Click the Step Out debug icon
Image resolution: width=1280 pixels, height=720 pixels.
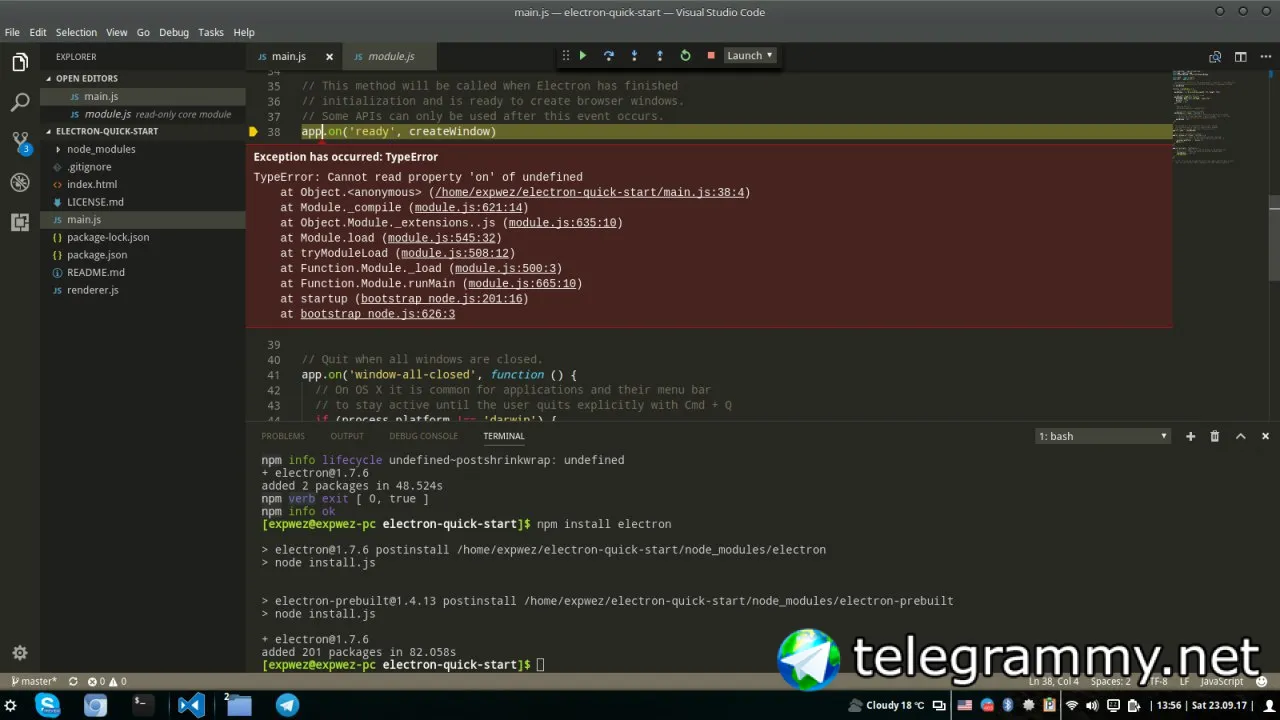pos(659,56)
